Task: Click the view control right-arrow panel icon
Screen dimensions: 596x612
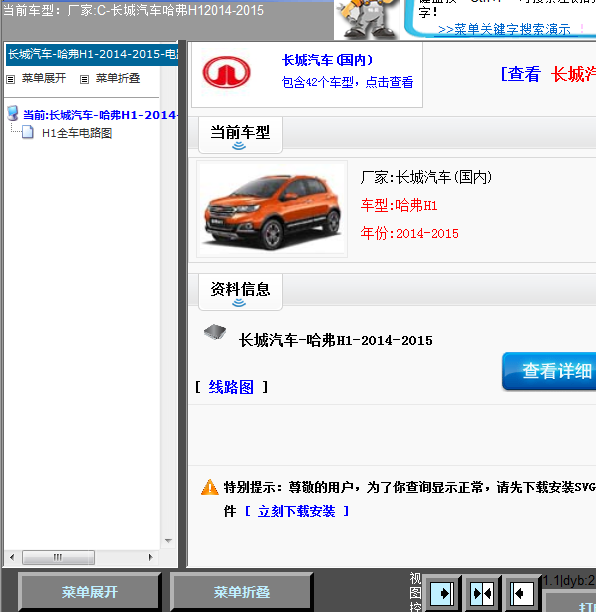Action: click(442, 593)
